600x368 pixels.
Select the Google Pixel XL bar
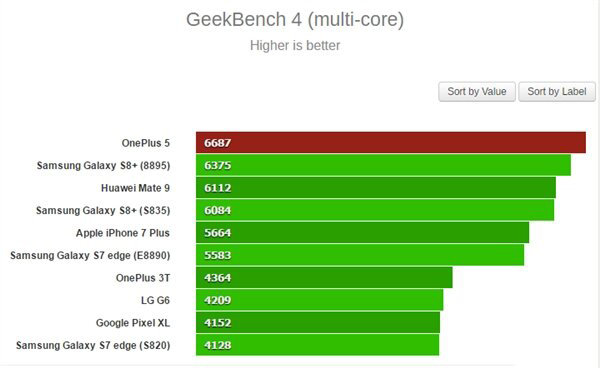pos(318,323)
